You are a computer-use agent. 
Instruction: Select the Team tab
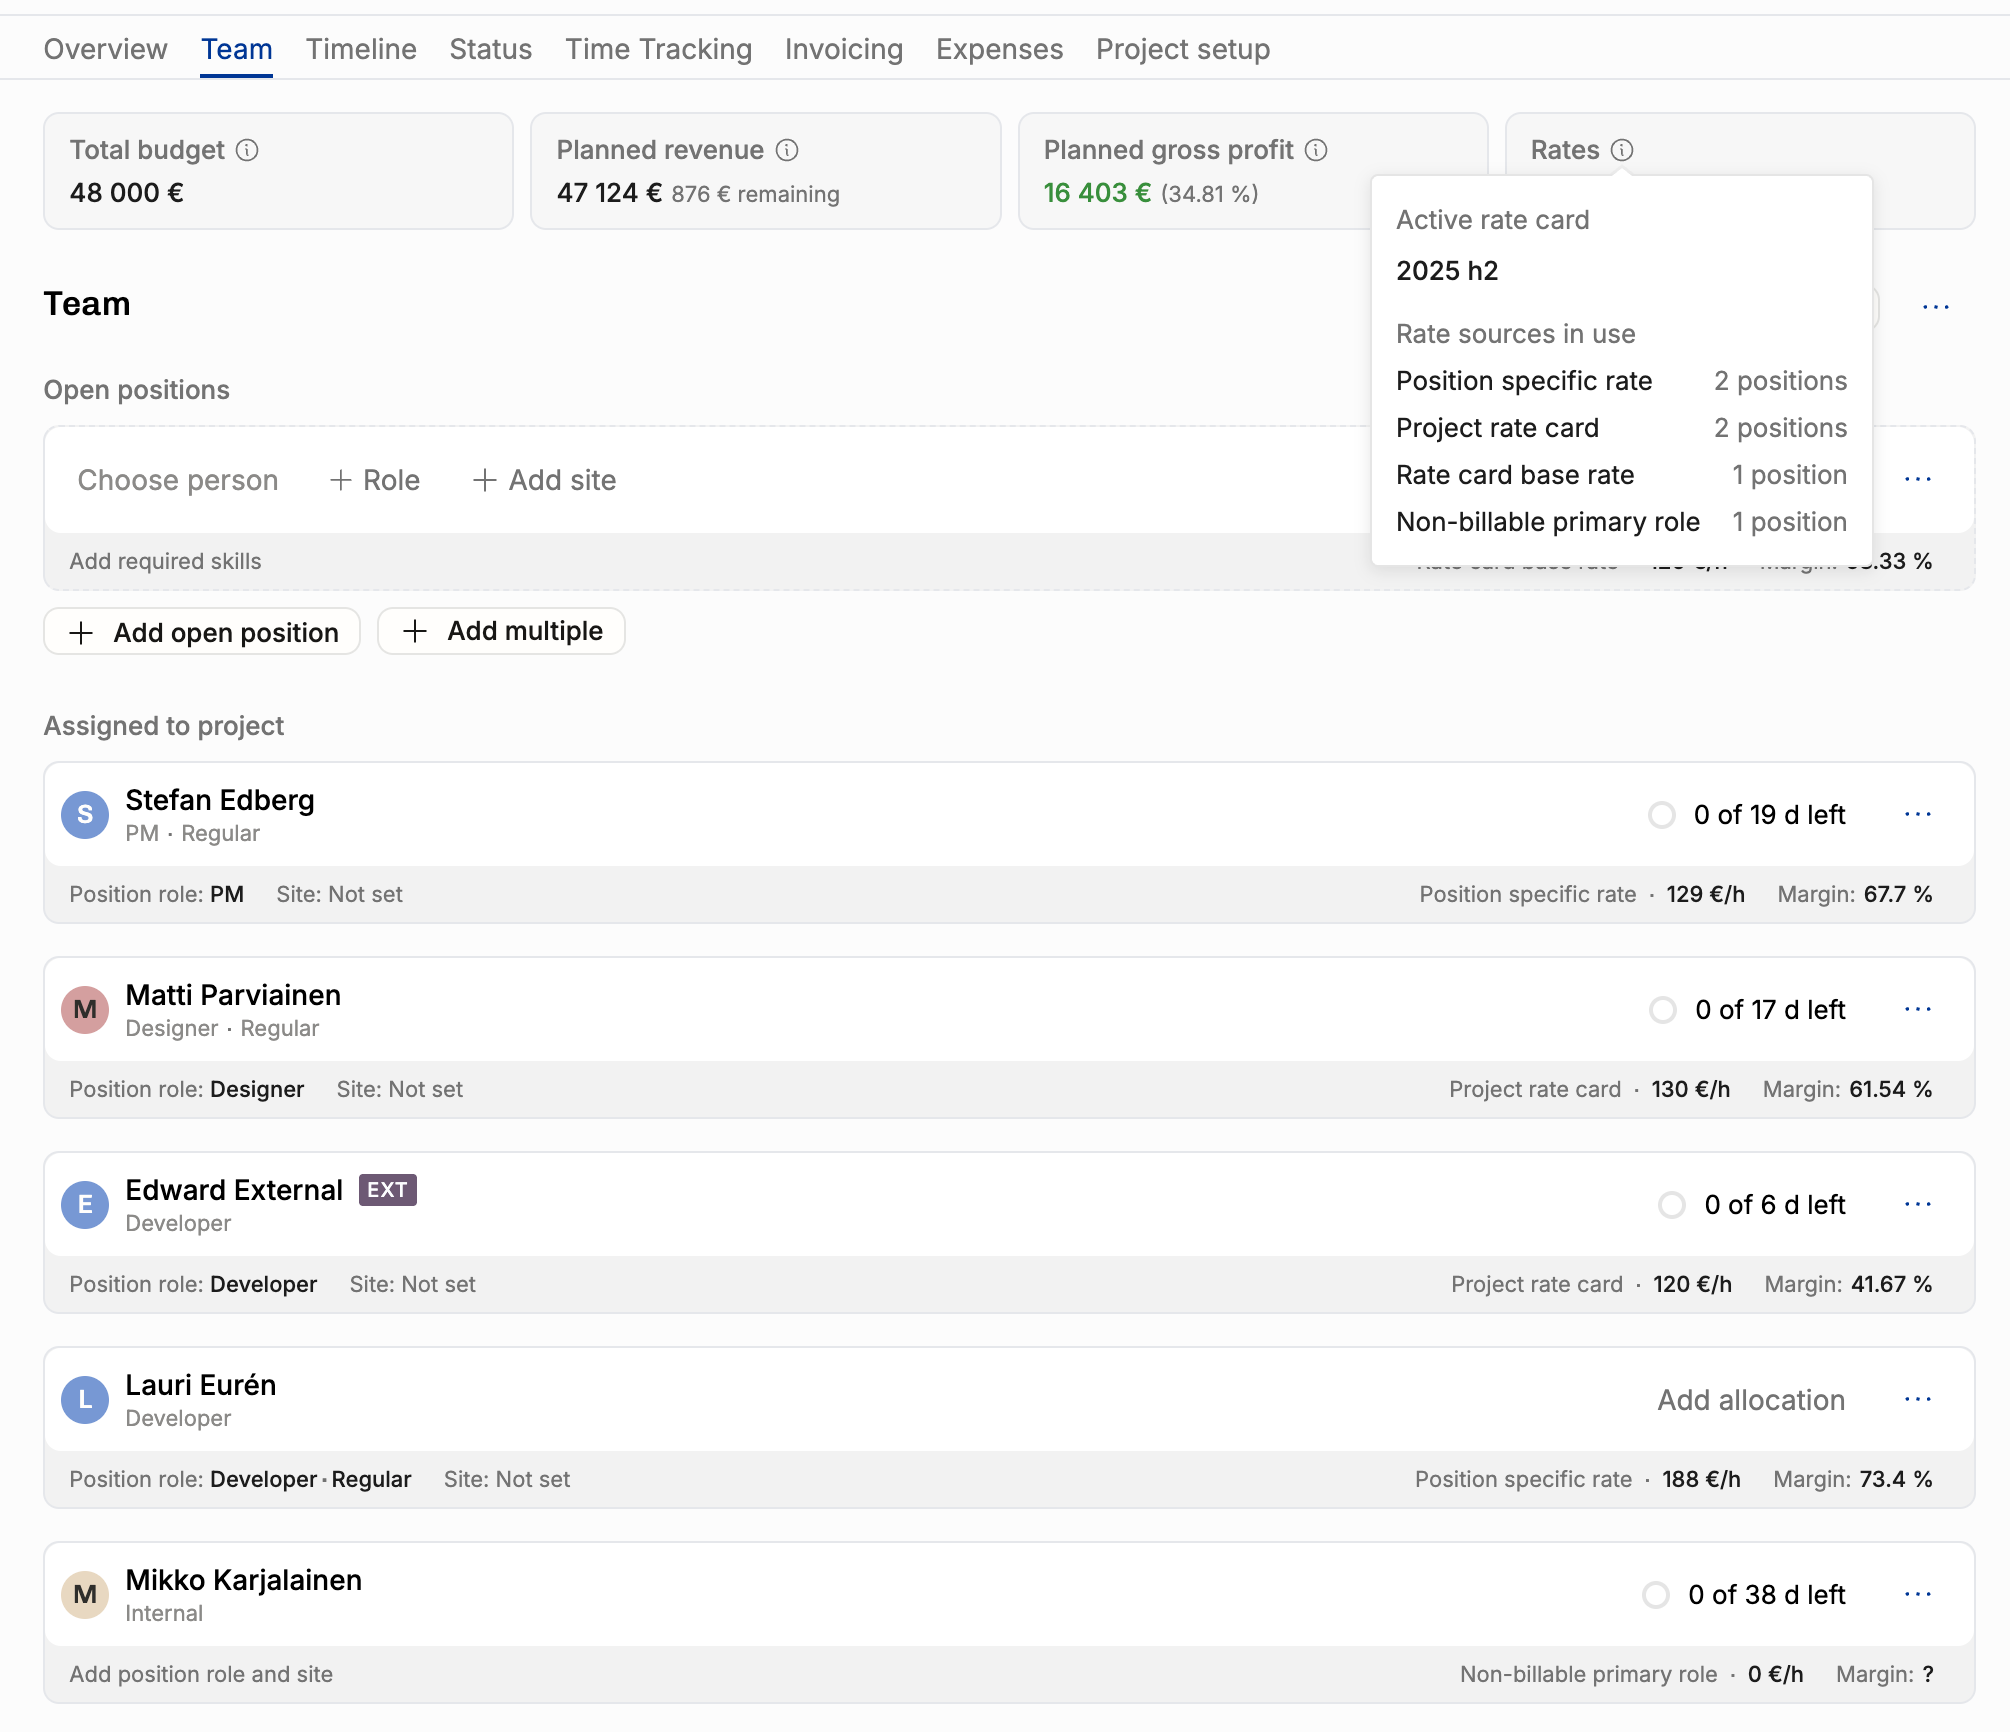pos(236,49)
